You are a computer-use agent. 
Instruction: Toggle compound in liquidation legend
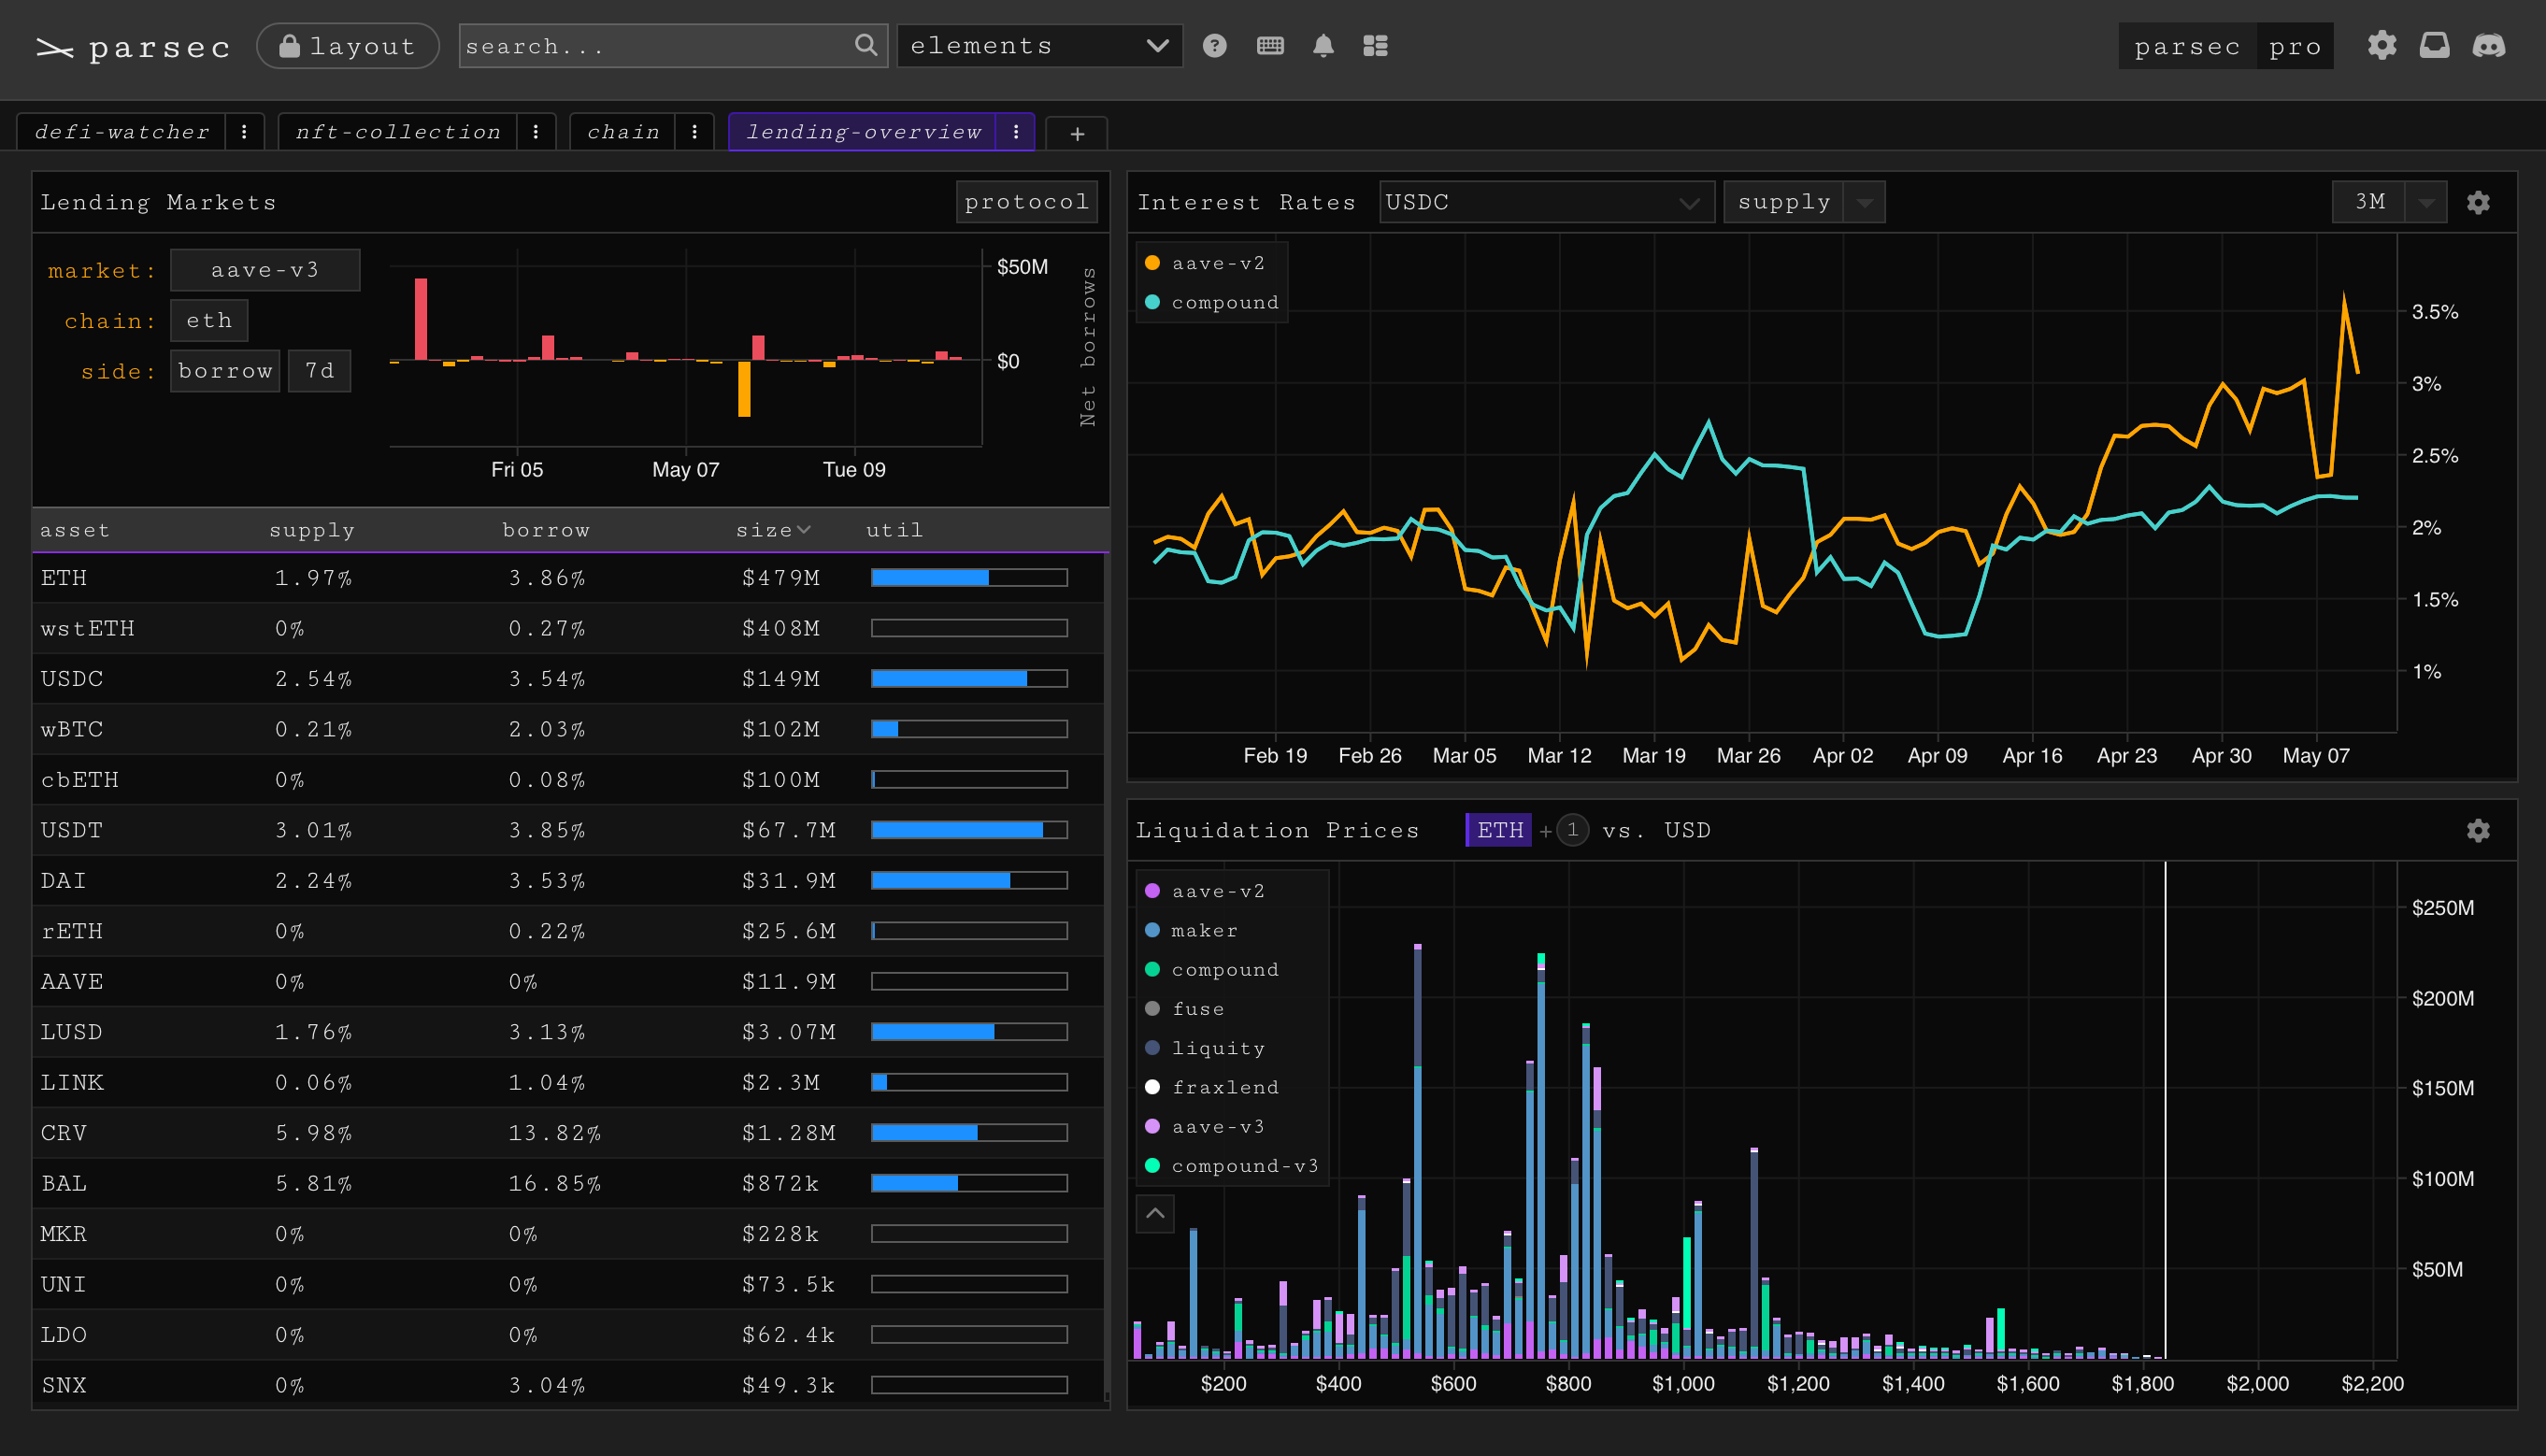[x=1212, y=969]
